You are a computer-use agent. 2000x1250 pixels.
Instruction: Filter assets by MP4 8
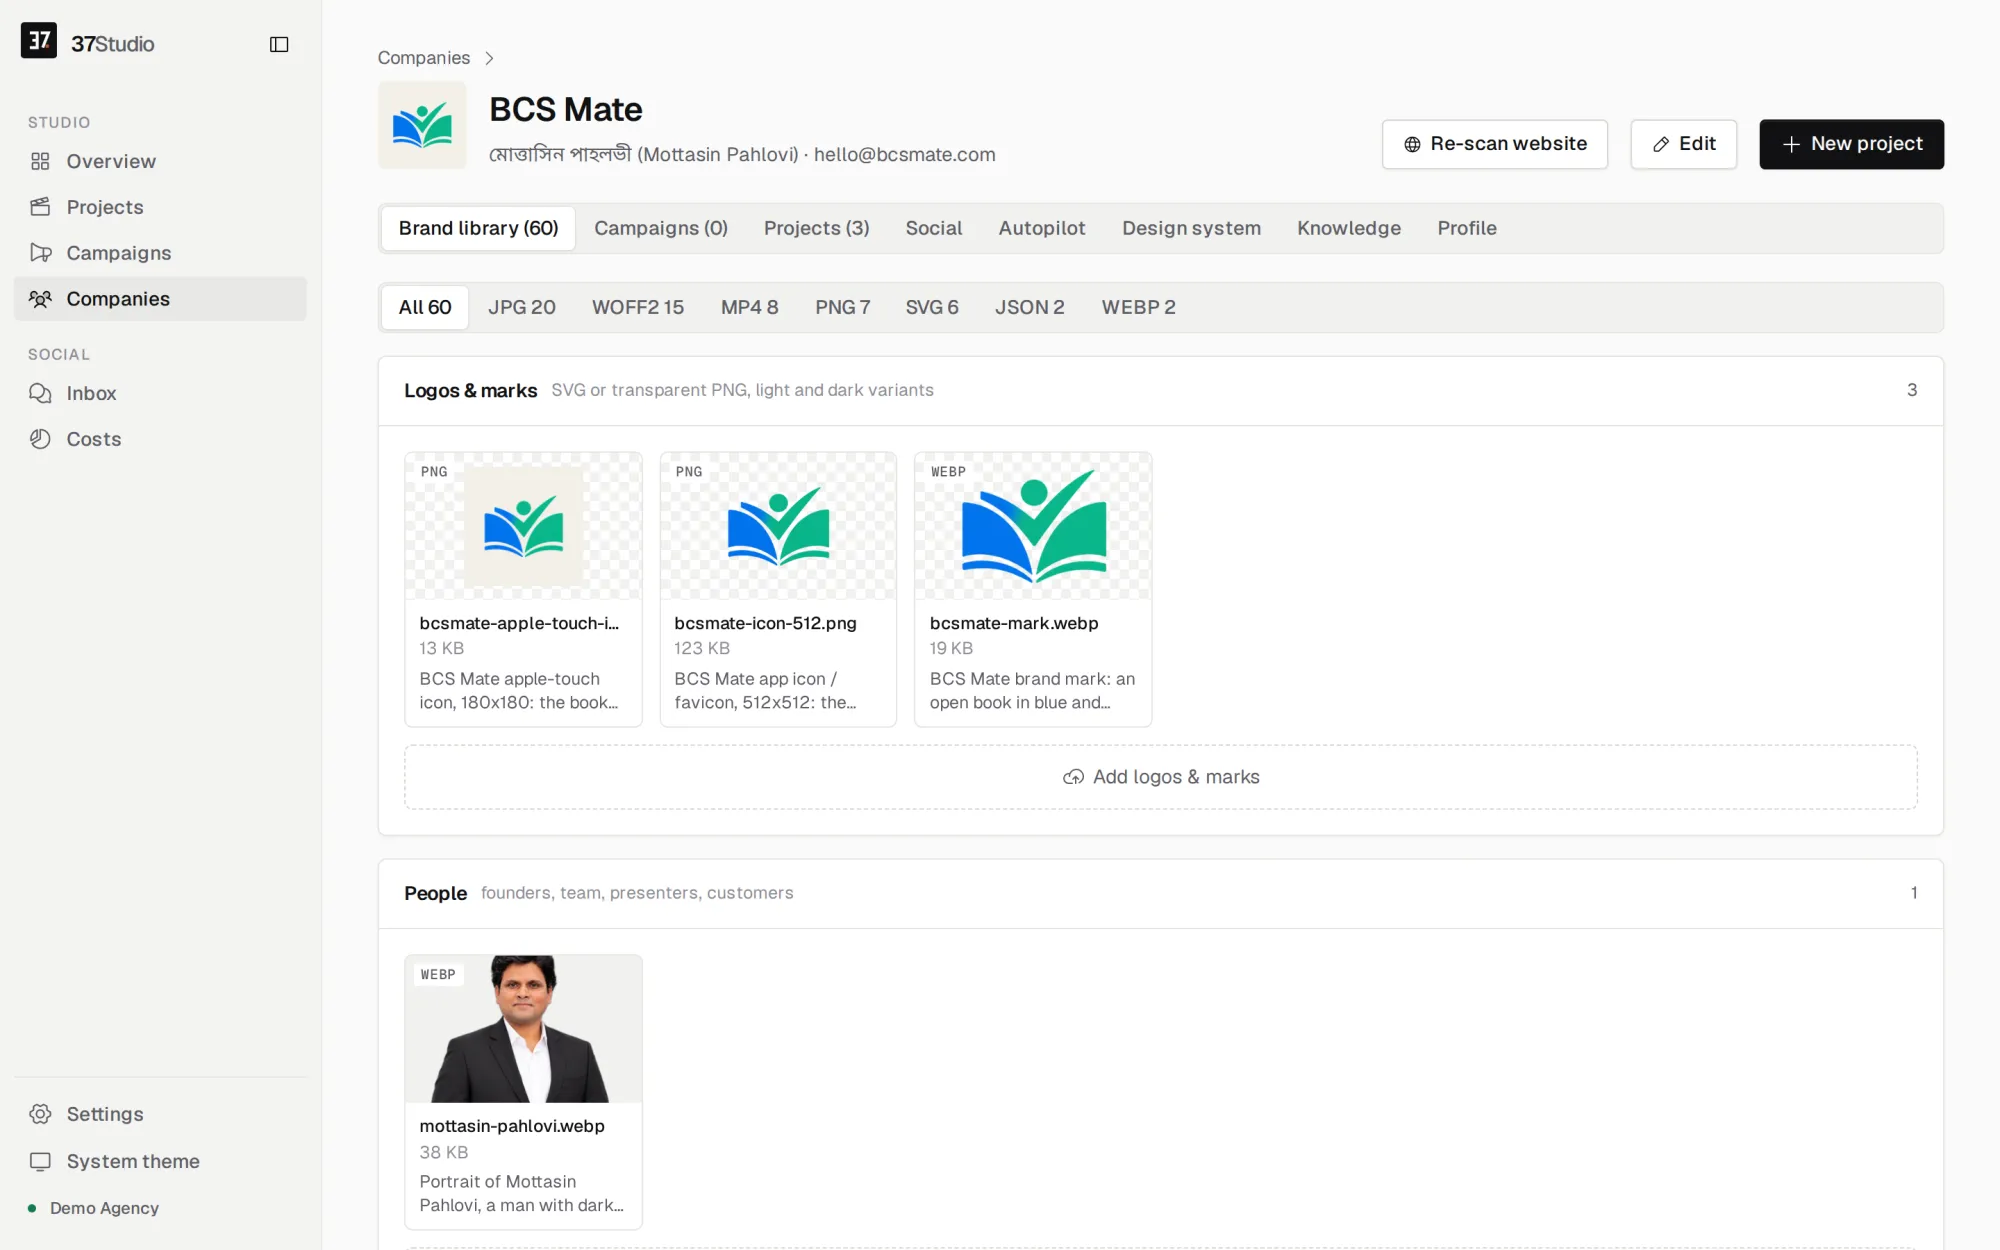(750, 307)
